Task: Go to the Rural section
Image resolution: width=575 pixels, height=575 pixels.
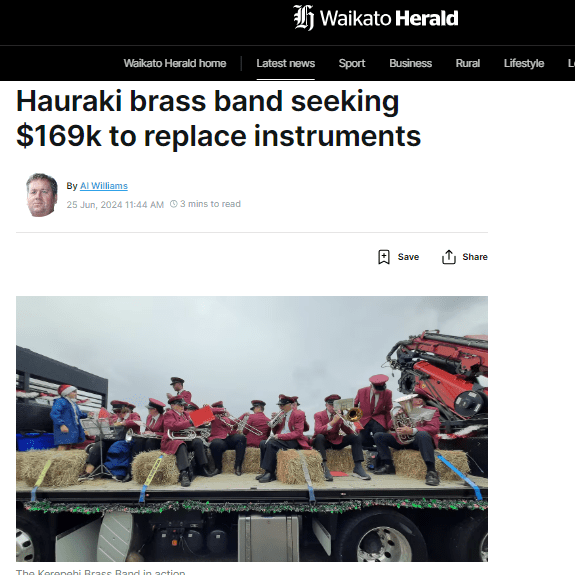Action: coord(468,63)
